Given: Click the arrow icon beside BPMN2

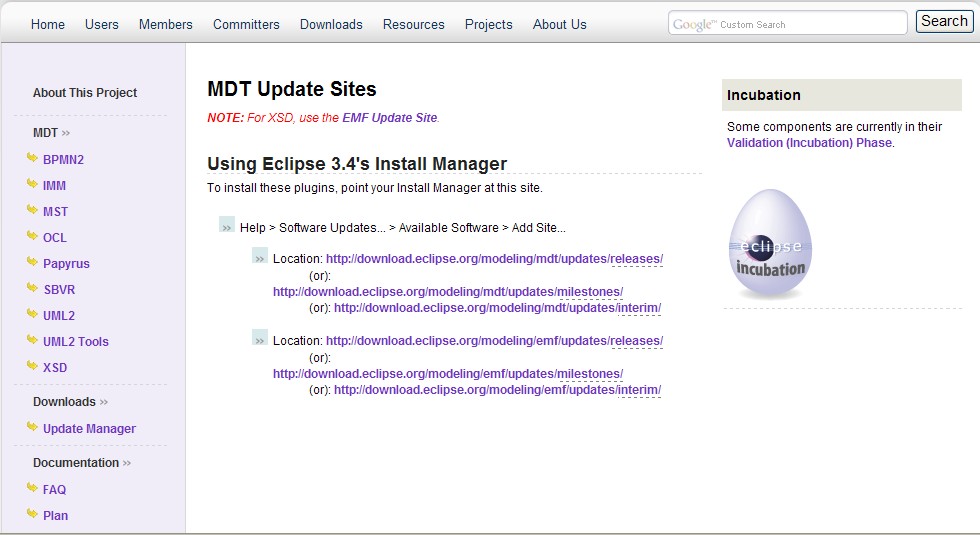Looking at the screenshot, I should pyautogui.click(x=32, y=158).
